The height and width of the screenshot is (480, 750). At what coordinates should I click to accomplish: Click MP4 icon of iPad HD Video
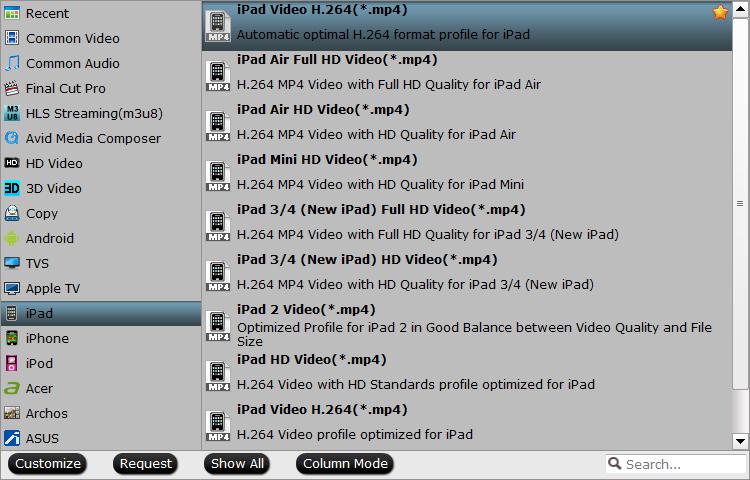coord(218,376)
